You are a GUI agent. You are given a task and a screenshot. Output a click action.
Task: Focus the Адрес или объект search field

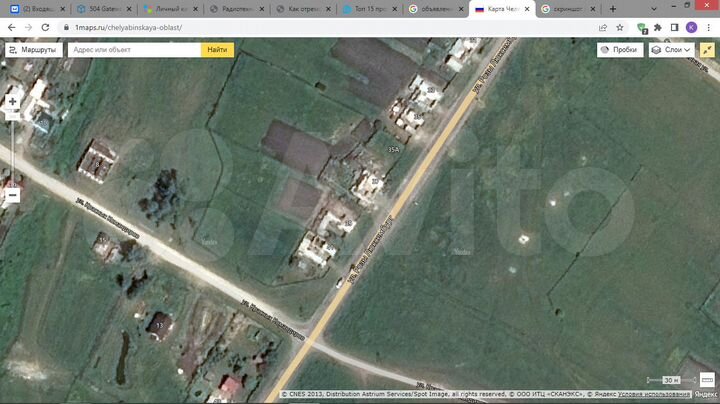coord(134,49)
